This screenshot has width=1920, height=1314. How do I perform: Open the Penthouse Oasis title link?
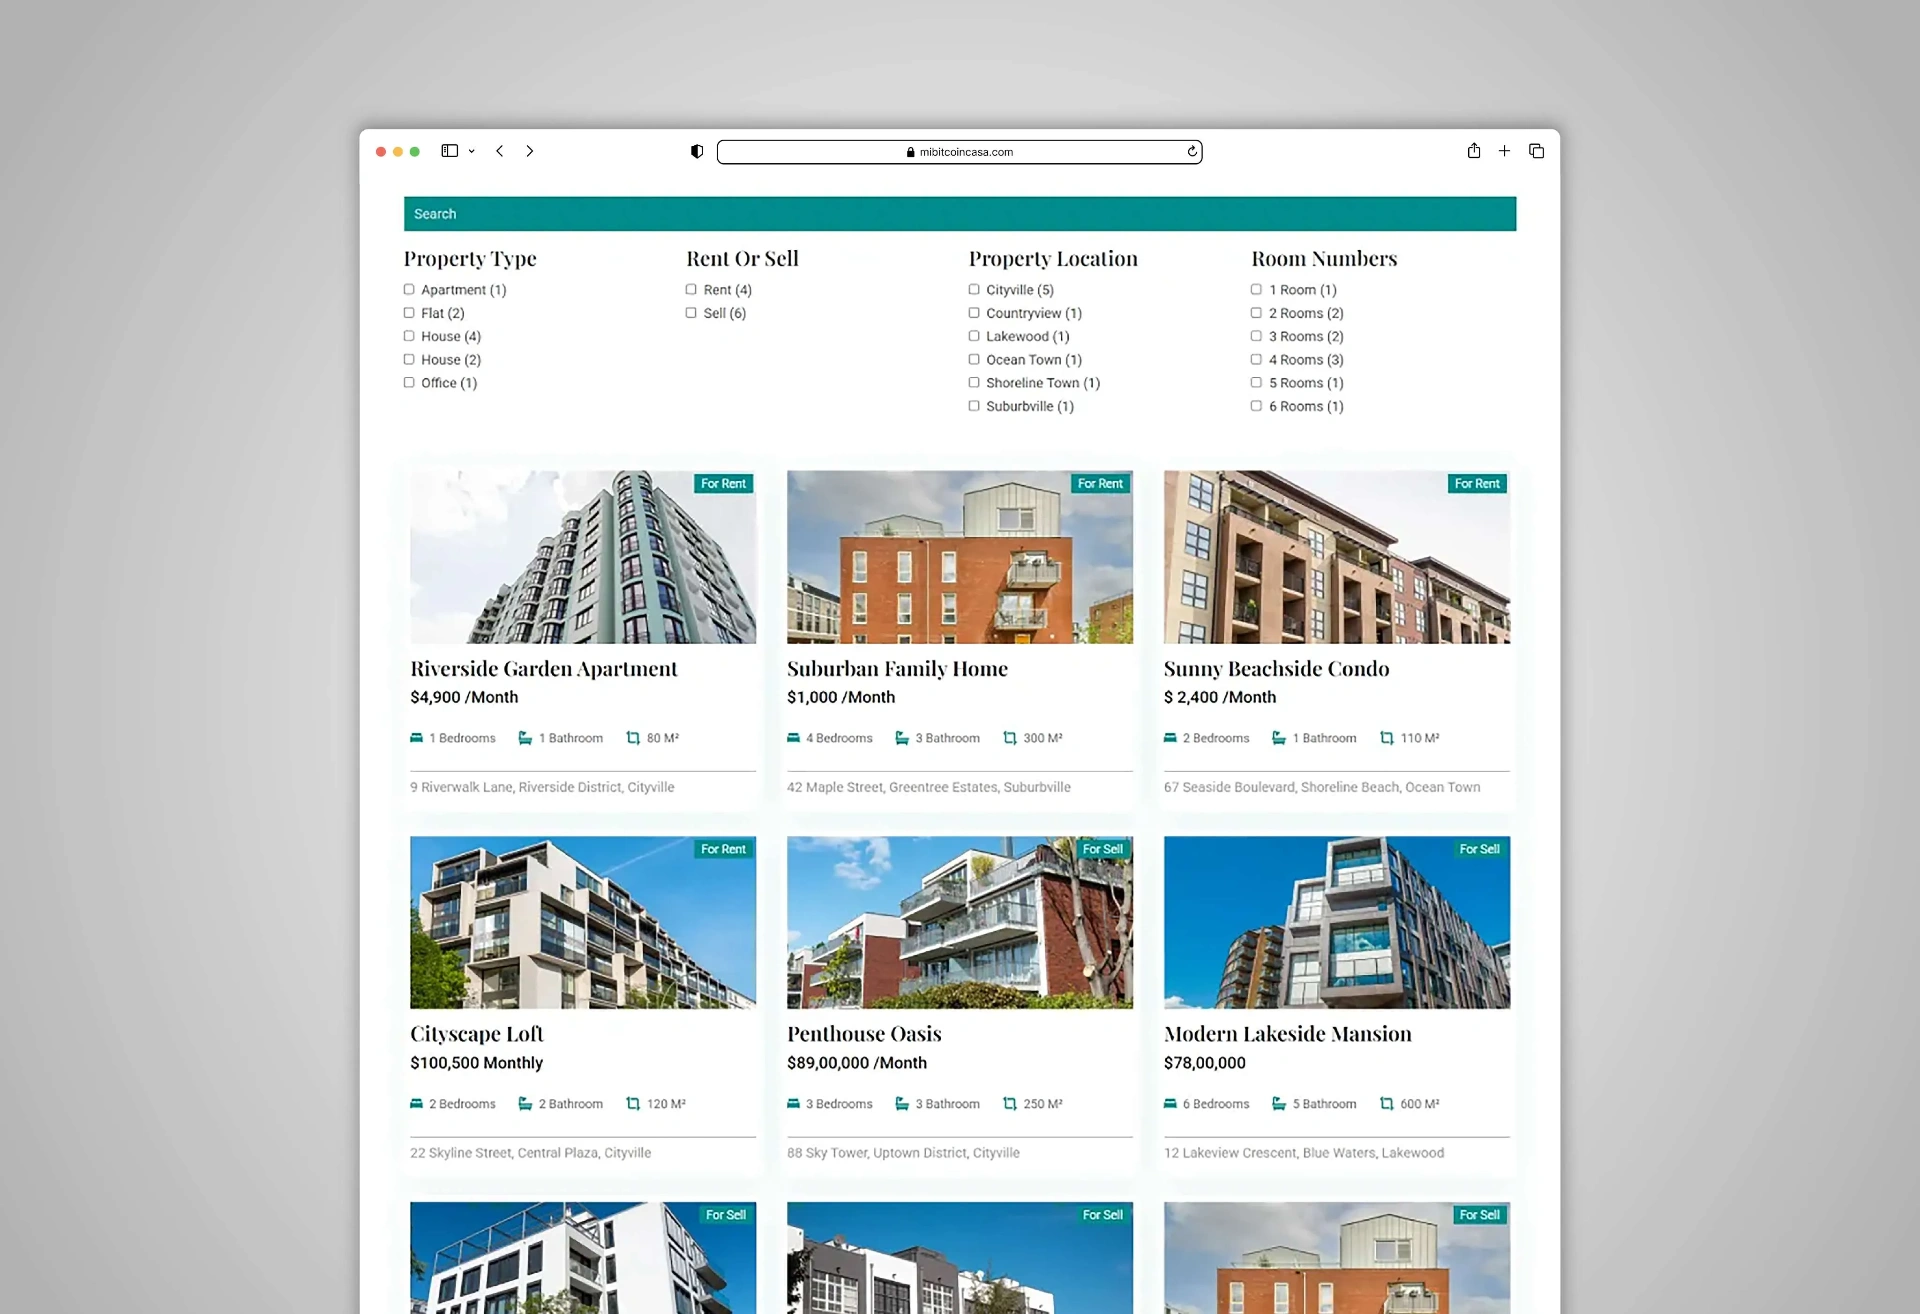click(x=864, y=1034)
